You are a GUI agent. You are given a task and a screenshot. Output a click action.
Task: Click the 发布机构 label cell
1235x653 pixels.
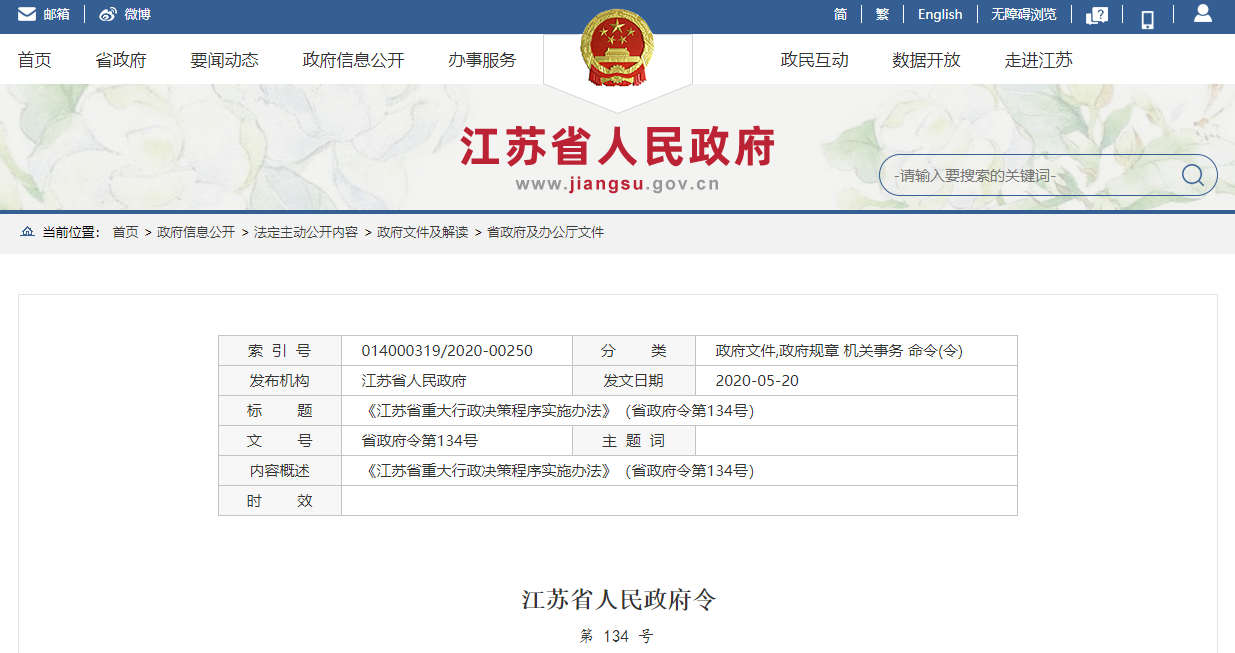click(x=280, y=381)
